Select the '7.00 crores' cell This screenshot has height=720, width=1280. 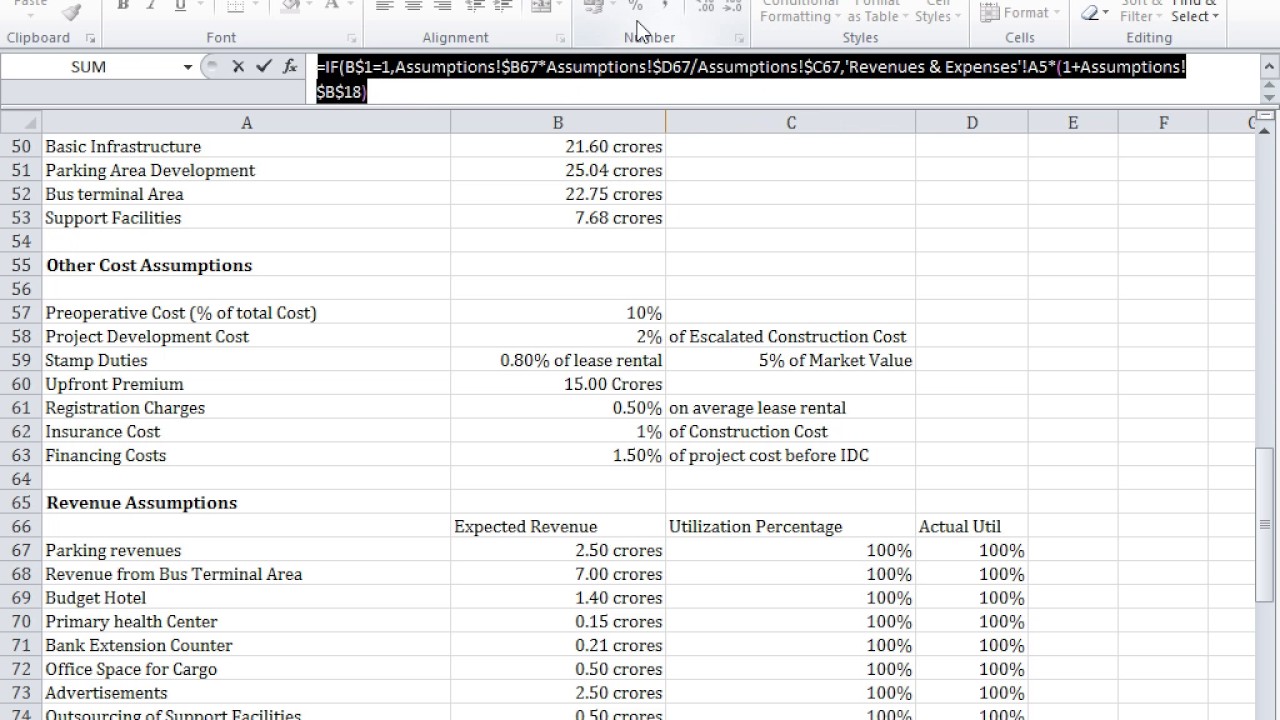coord(558,574)
